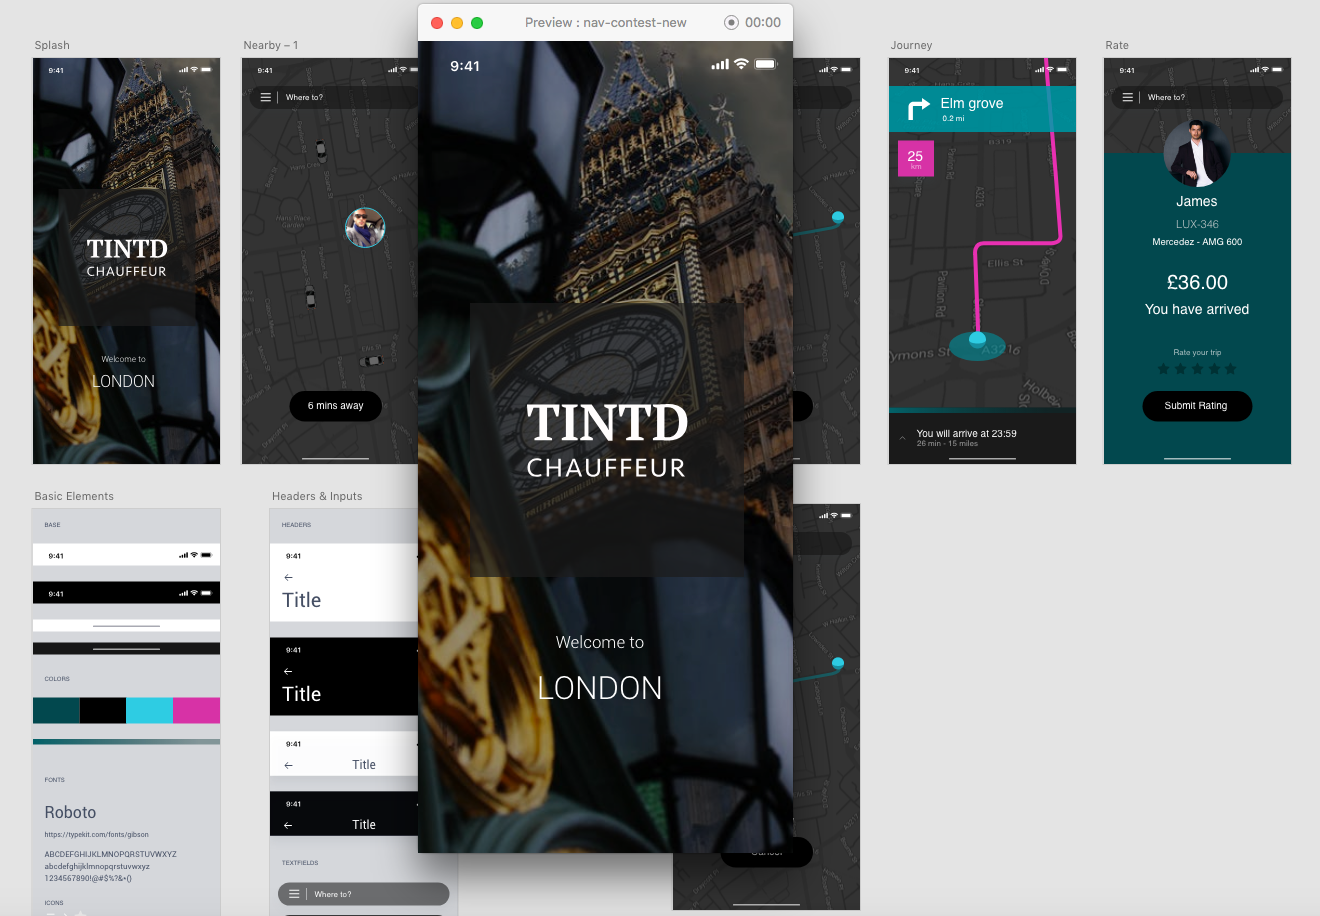Click the back arrow in the black small Title header
Viewport: 1320px width, 916px height.
[x=288, y=825]
